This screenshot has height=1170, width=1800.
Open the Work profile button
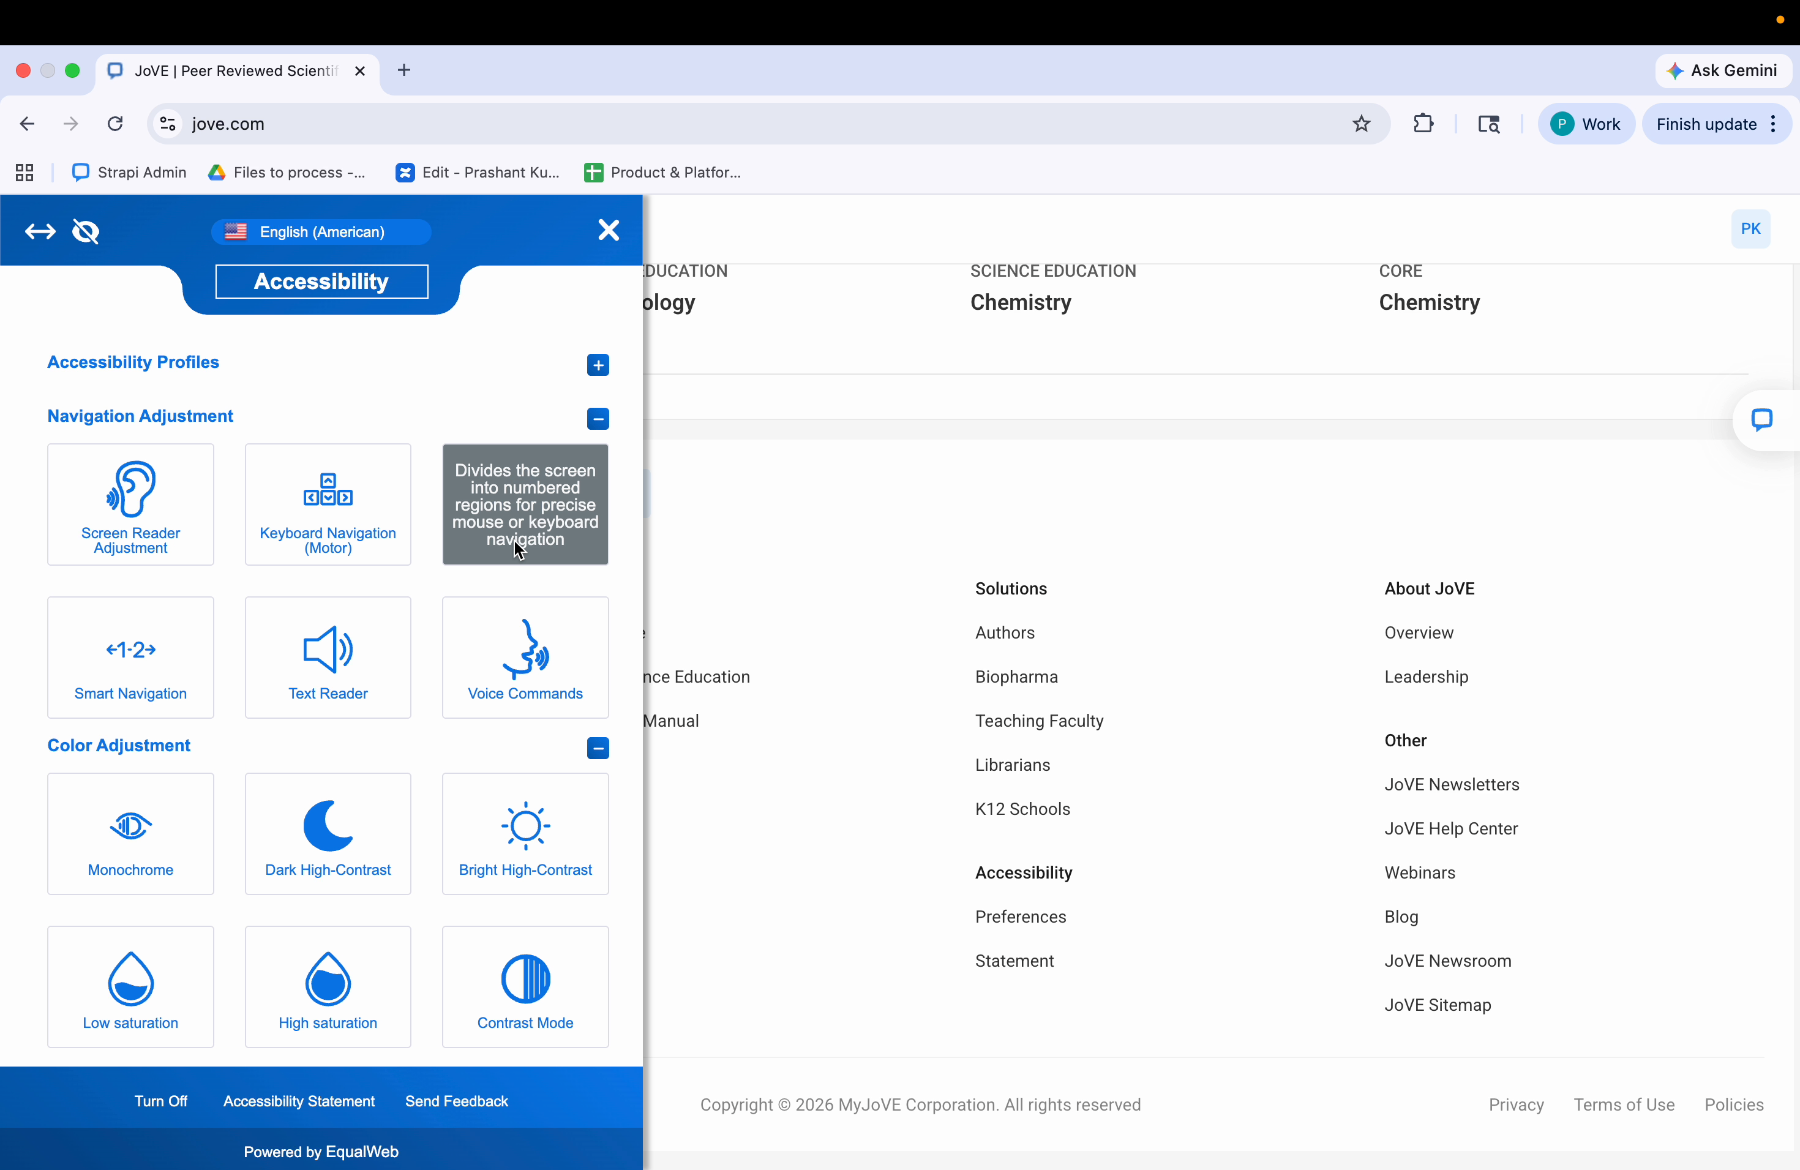[1586, 124]
